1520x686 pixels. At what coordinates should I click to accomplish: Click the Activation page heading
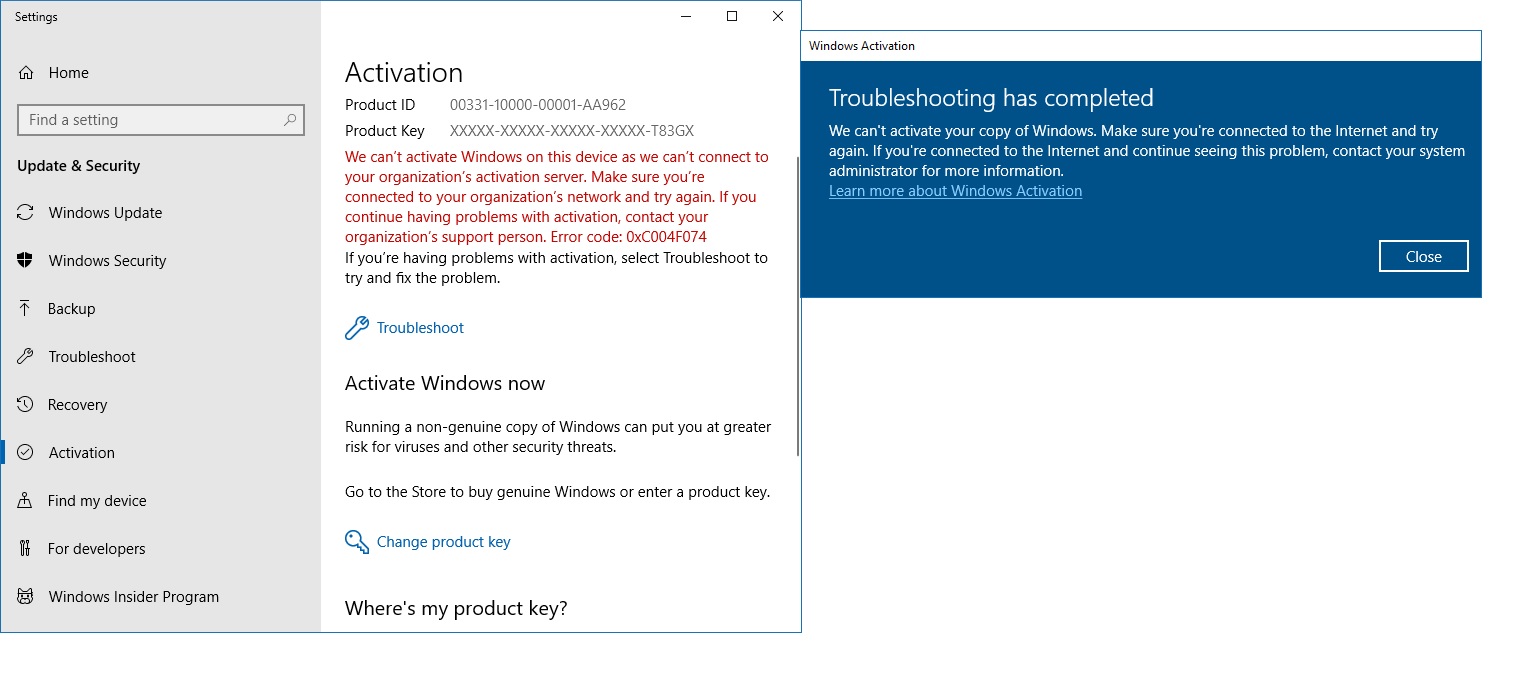[404, 73]
